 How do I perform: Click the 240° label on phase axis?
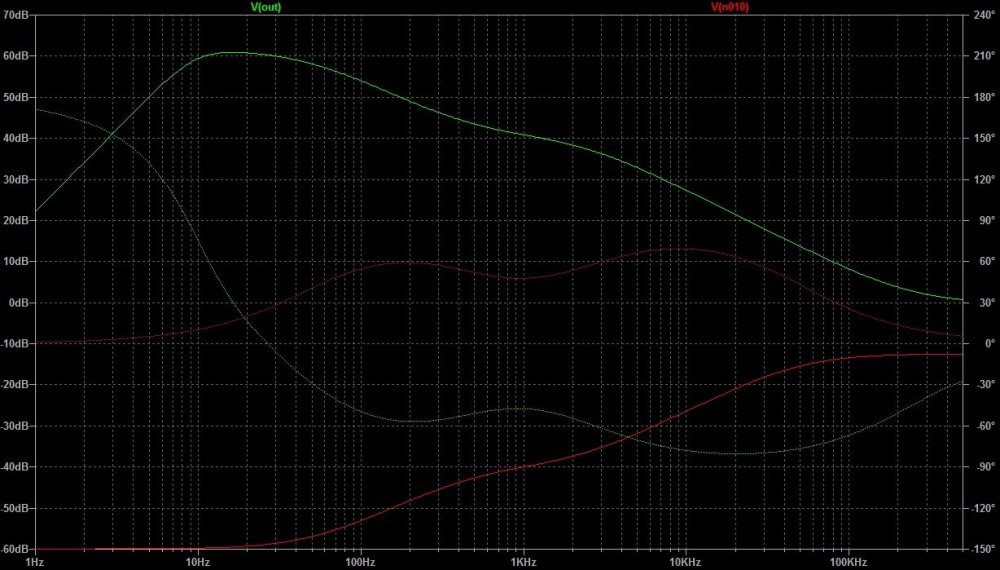click(x=981, y=15)
